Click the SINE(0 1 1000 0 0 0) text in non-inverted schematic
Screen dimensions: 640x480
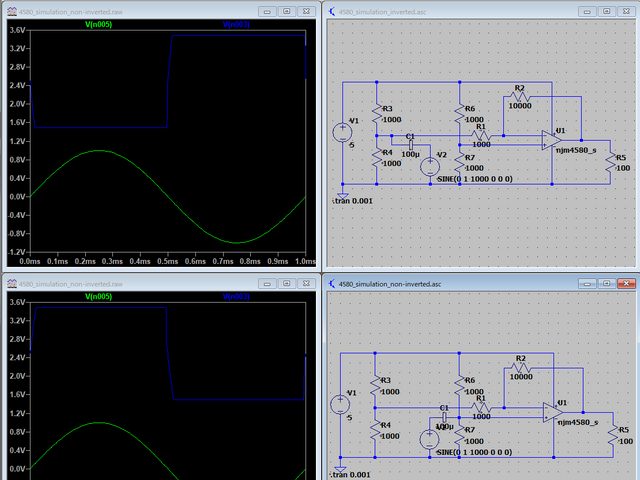(x=474, y=452)
